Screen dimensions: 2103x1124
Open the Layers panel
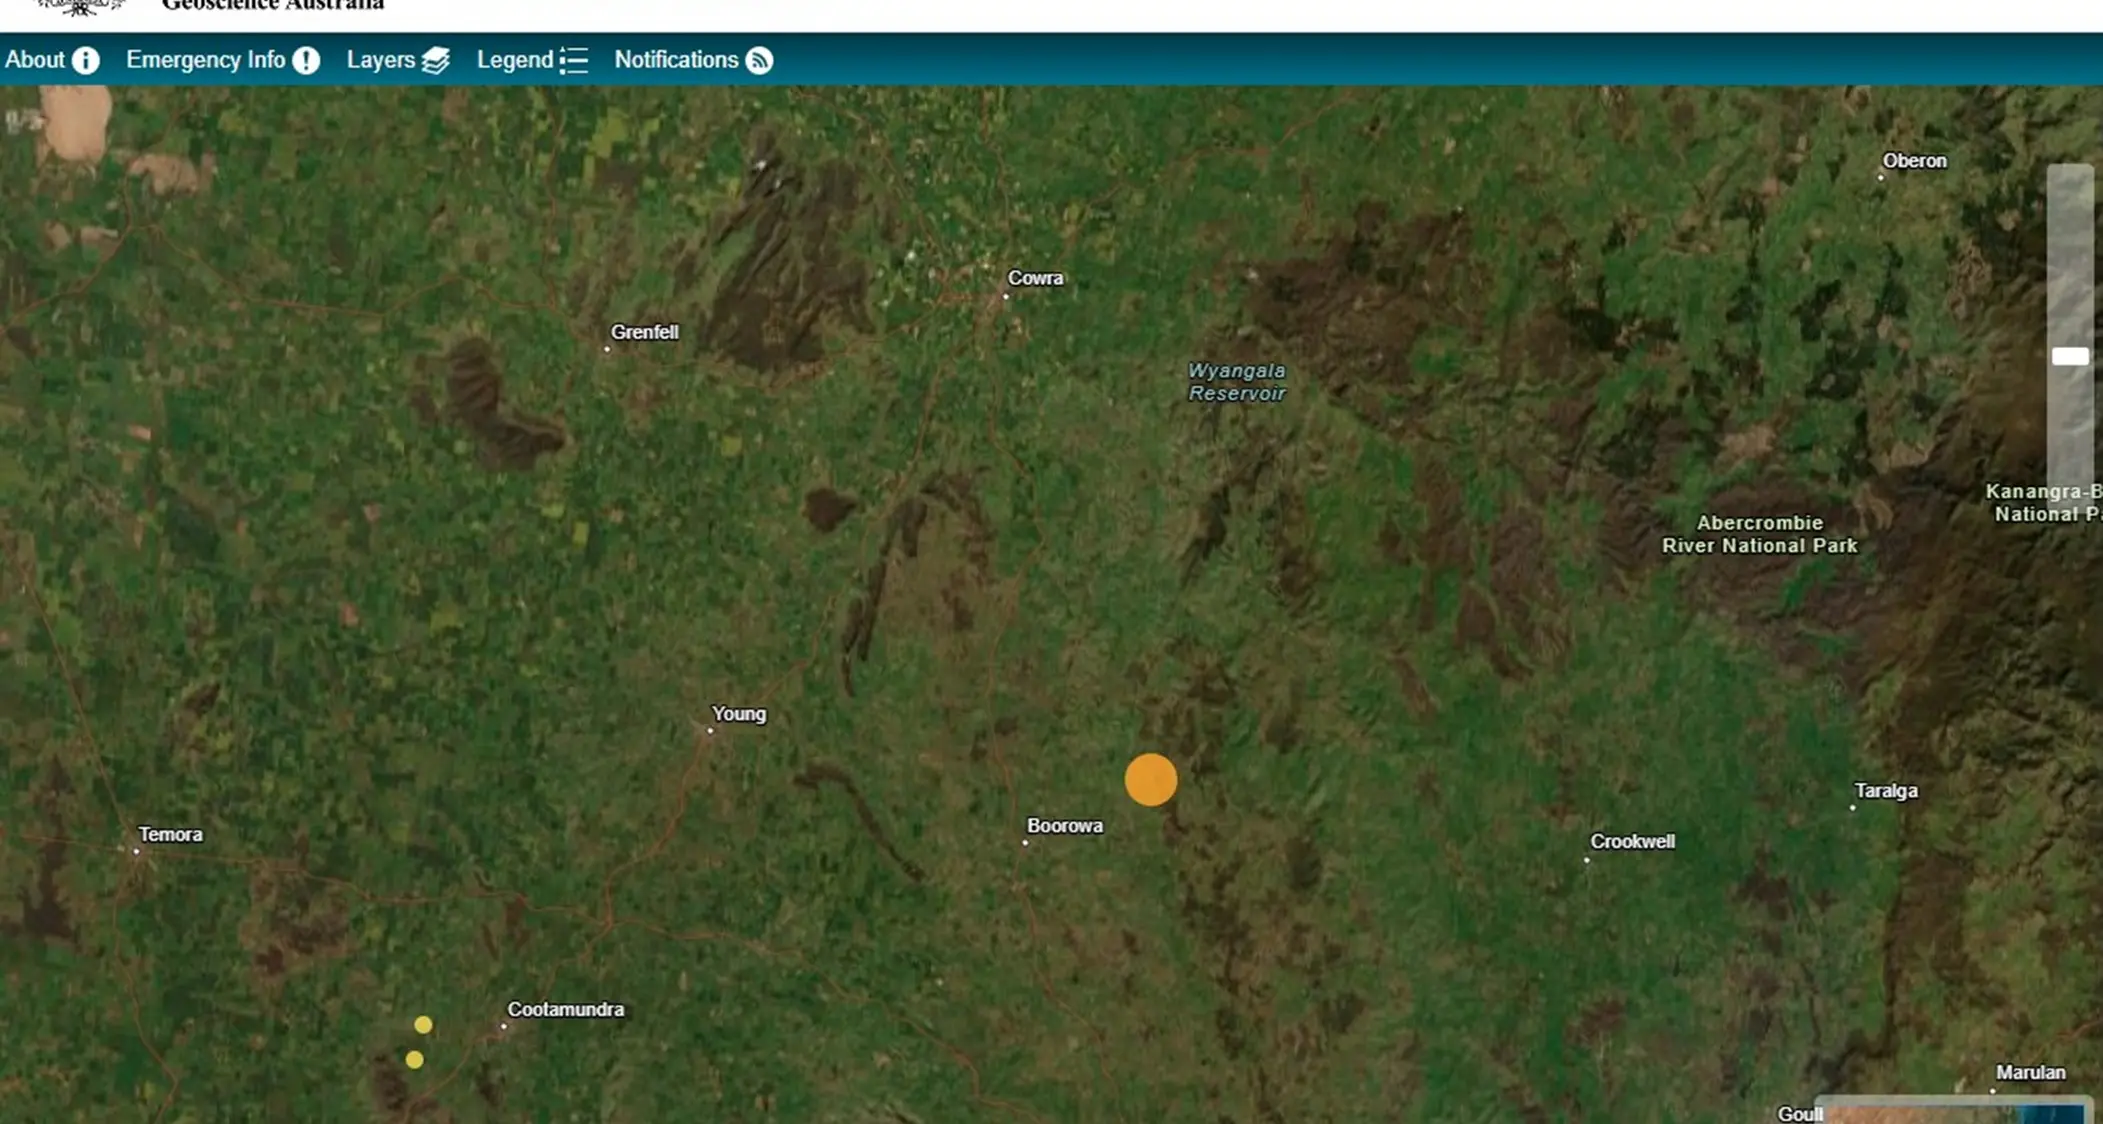coord(382,60)
